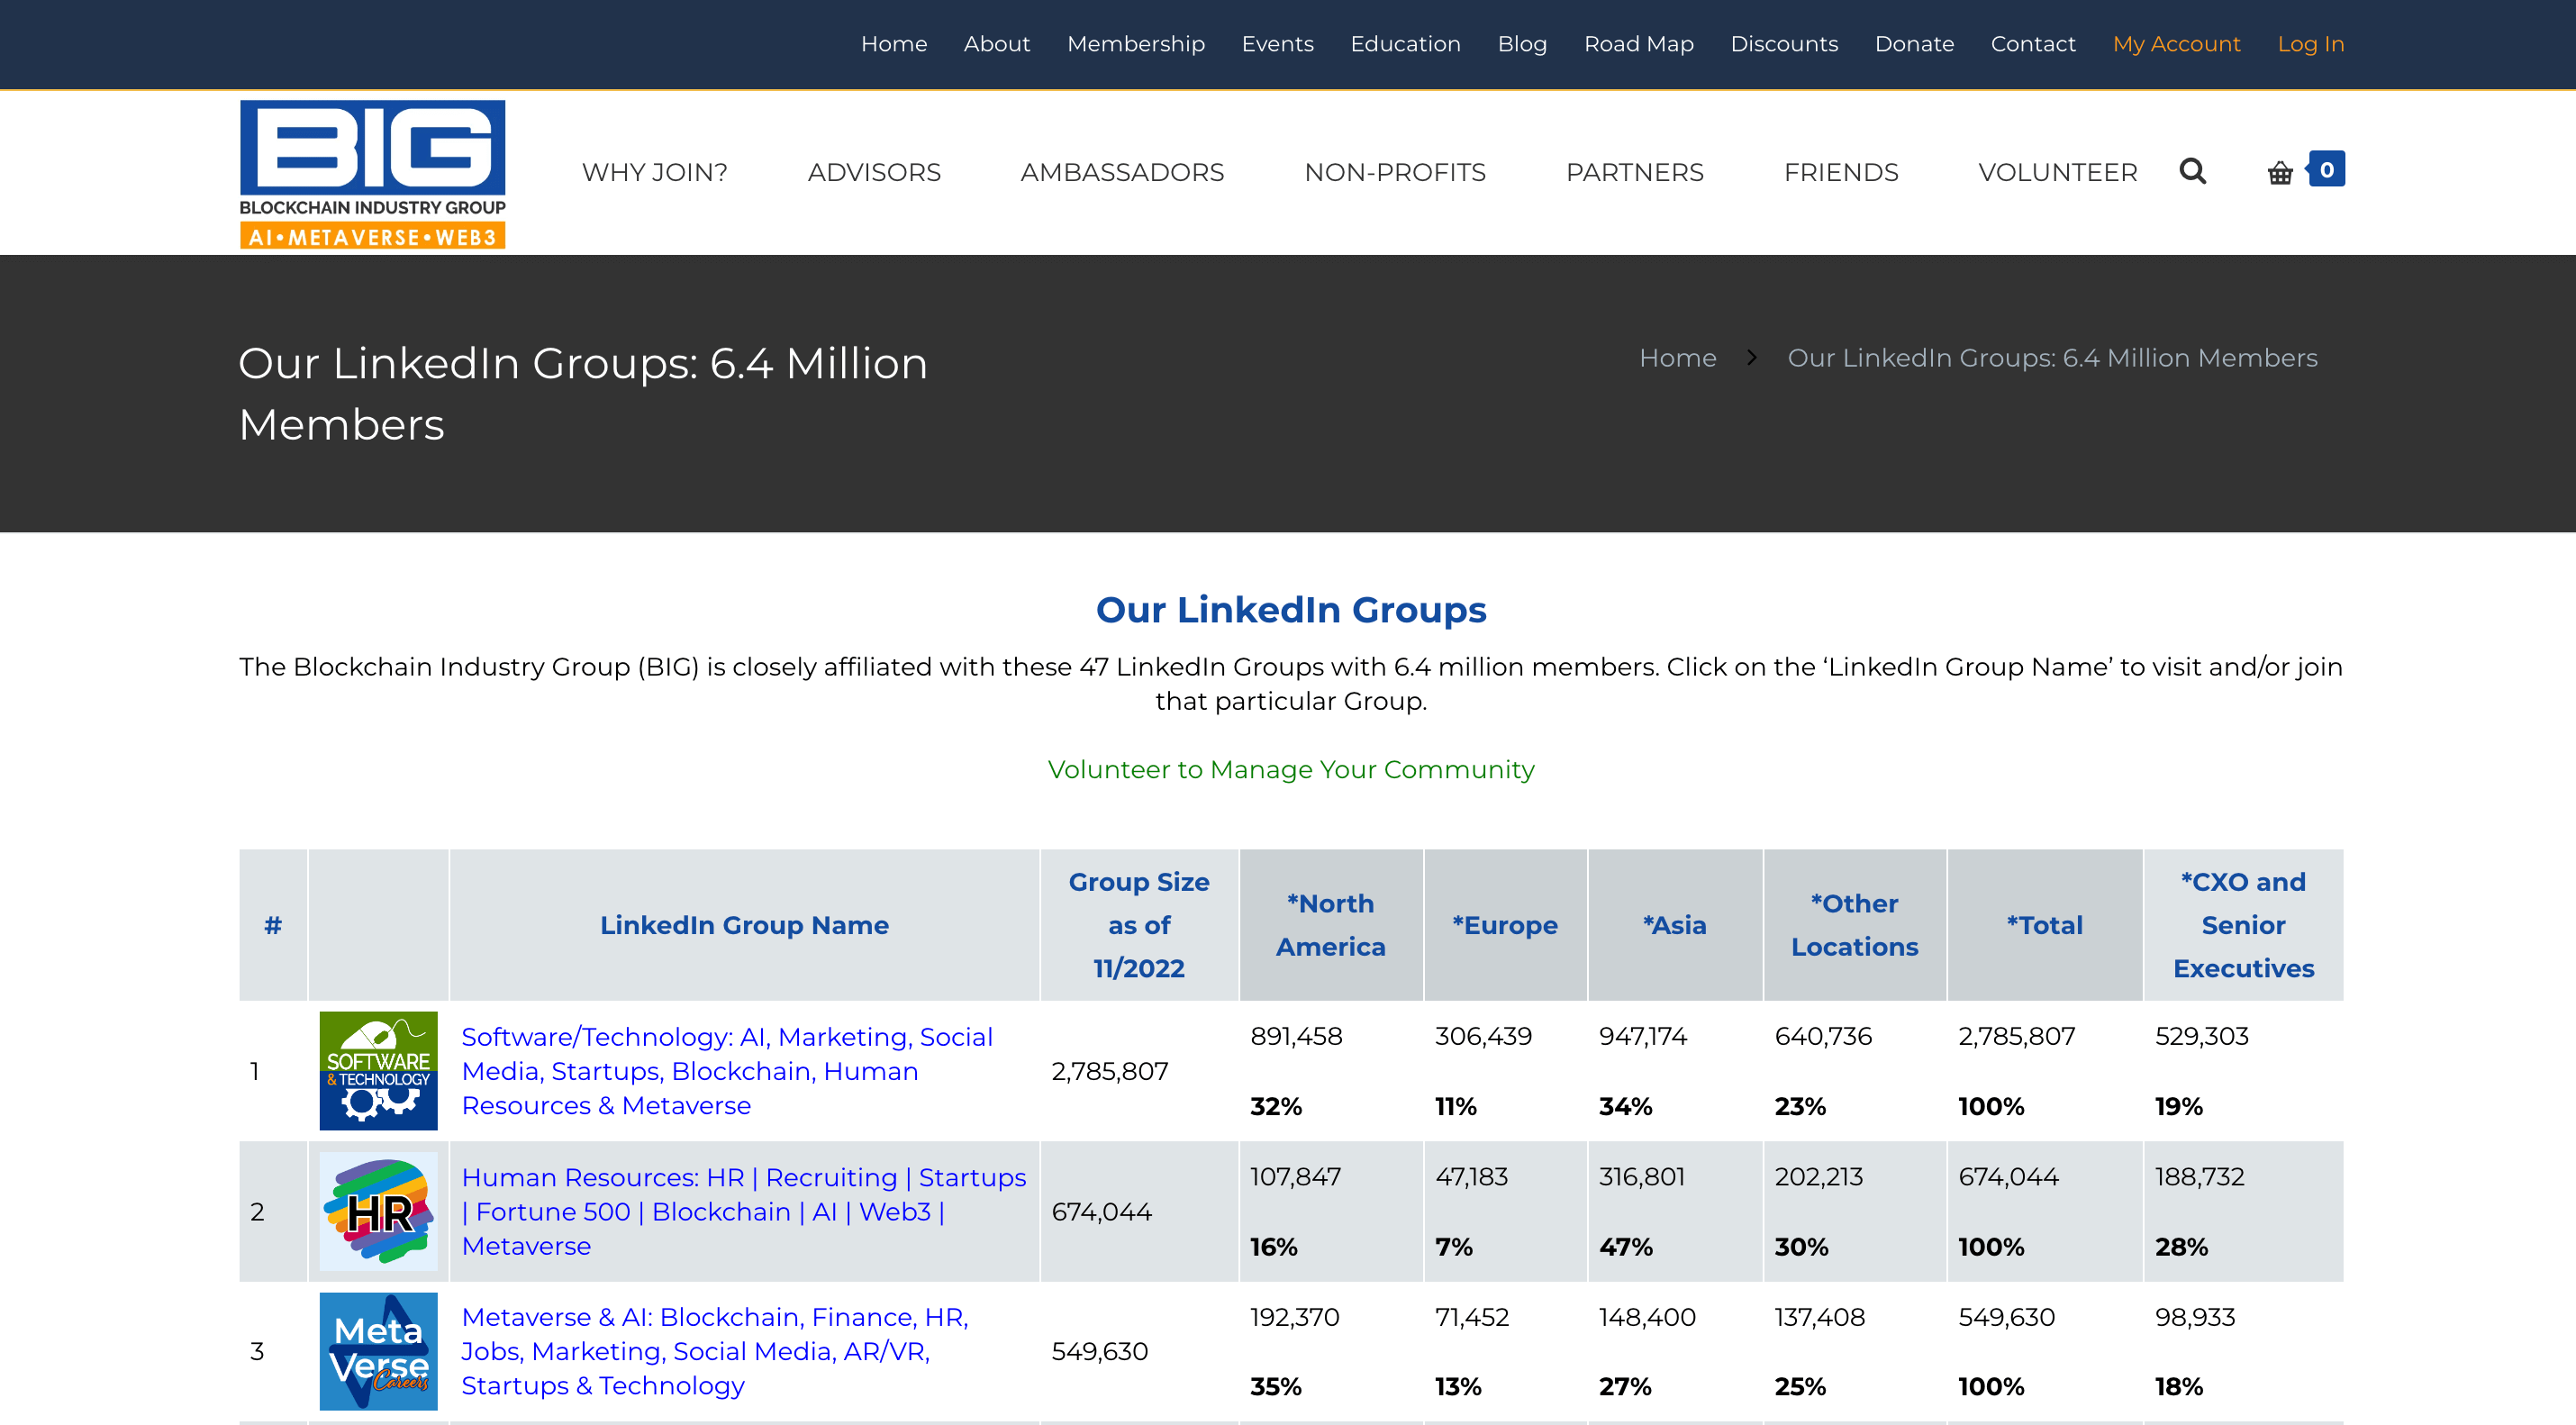
Task: Open the Events menu item
Action: (x=1277, y=44)
